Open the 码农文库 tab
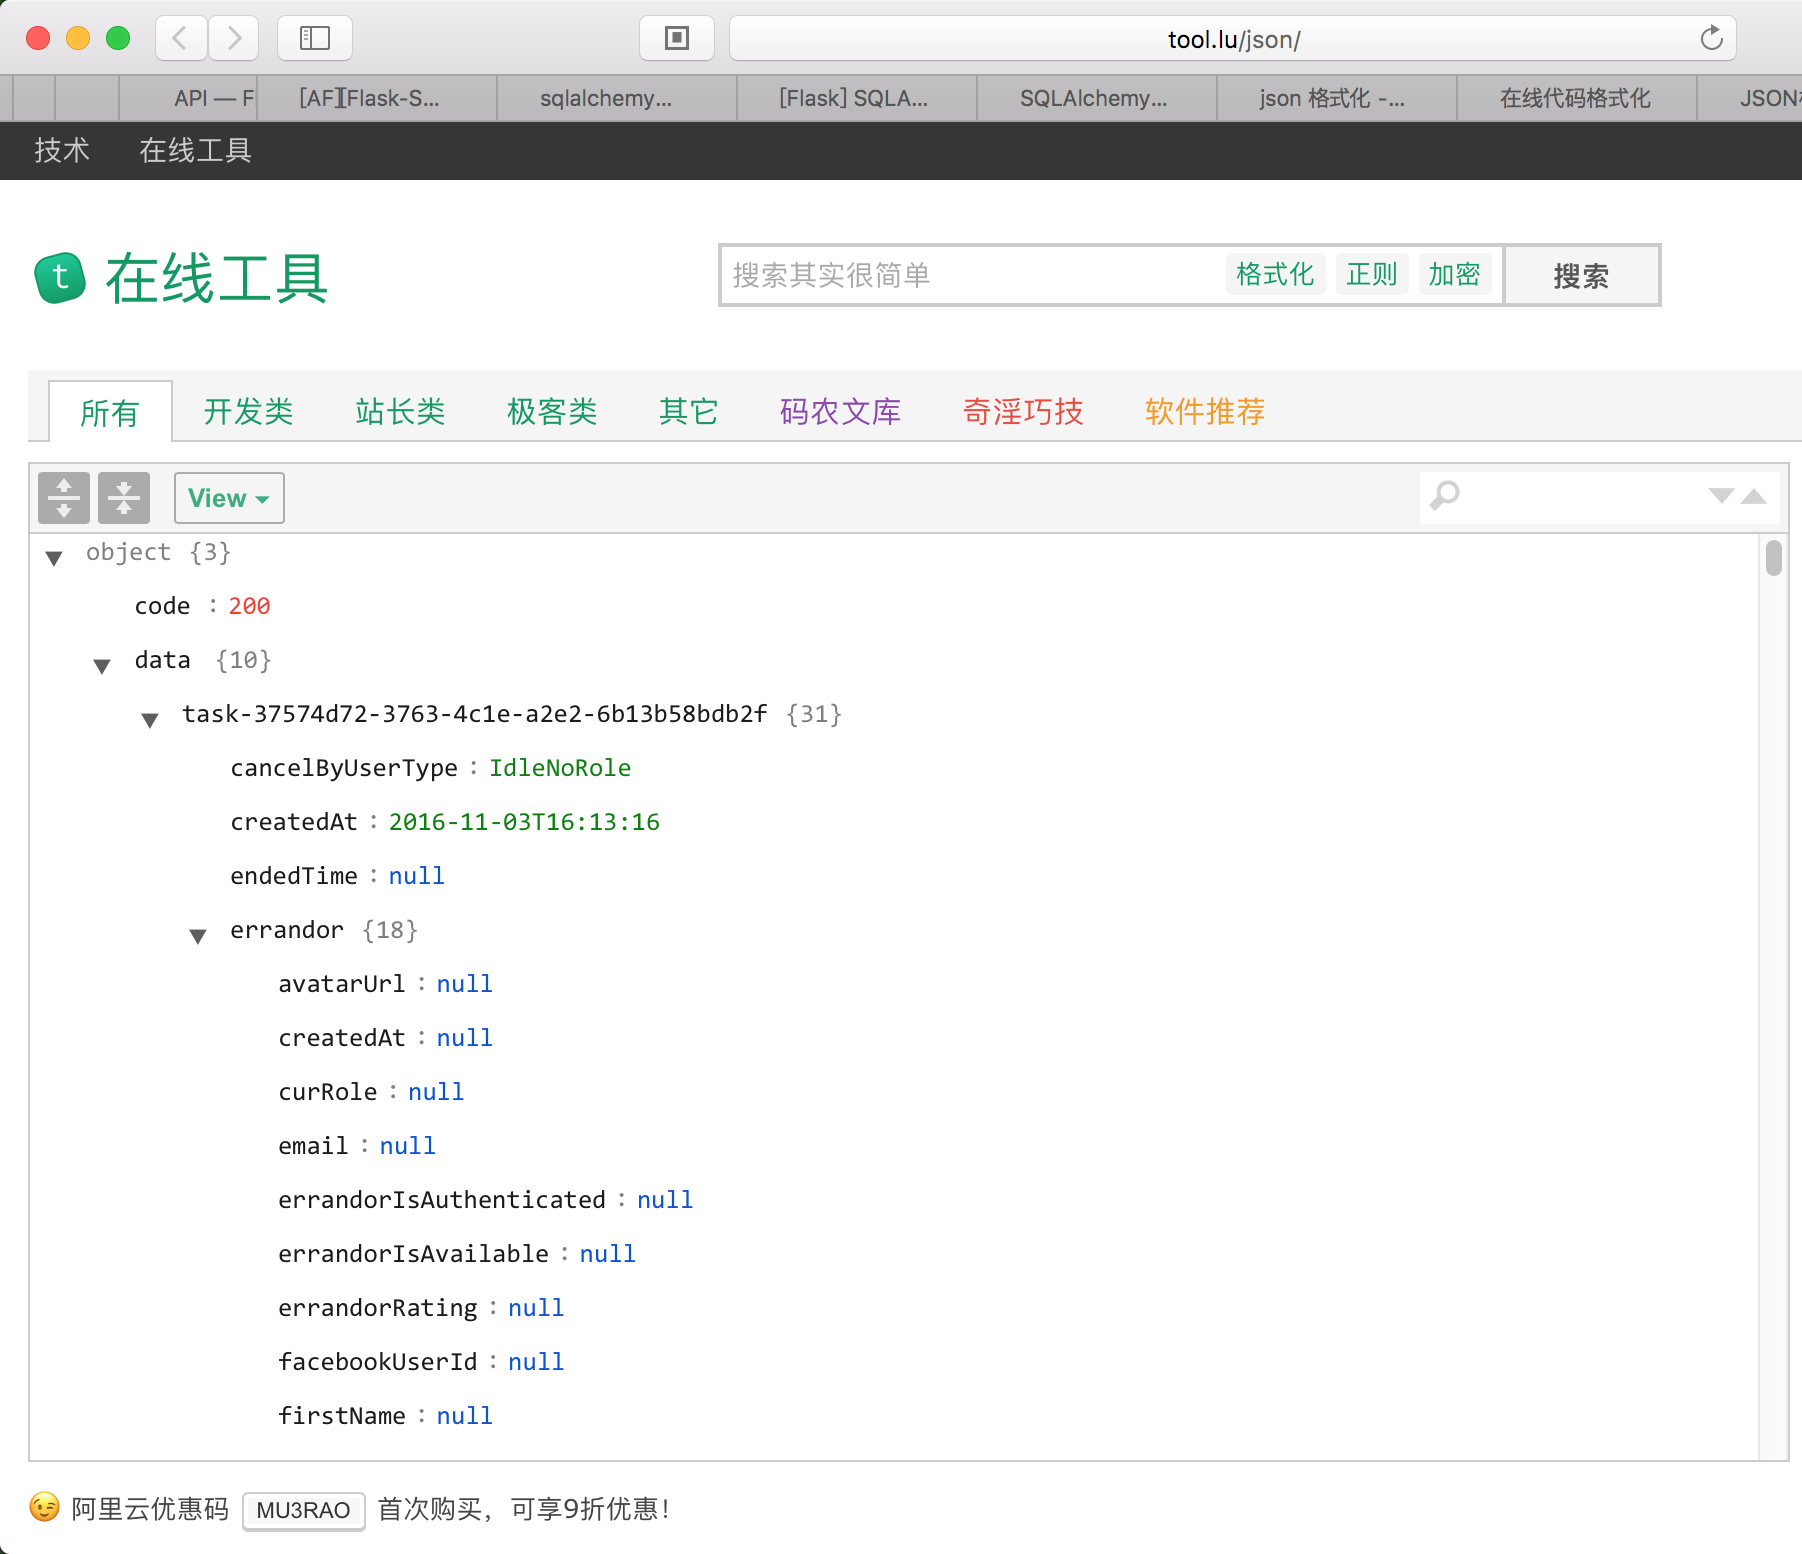 click(840, 411)
